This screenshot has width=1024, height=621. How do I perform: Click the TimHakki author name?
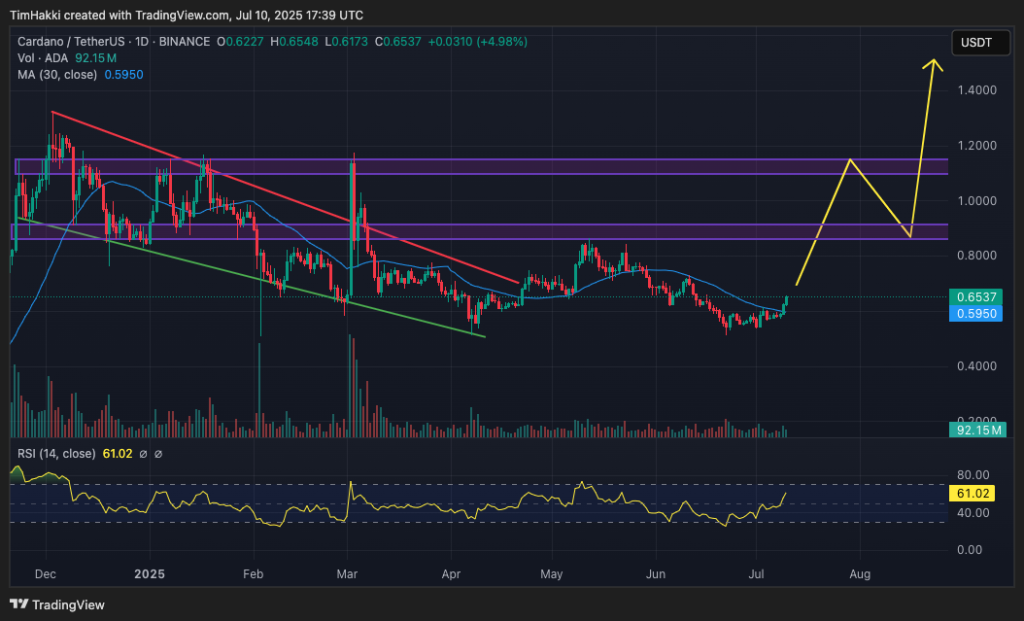tap(36, 15)
